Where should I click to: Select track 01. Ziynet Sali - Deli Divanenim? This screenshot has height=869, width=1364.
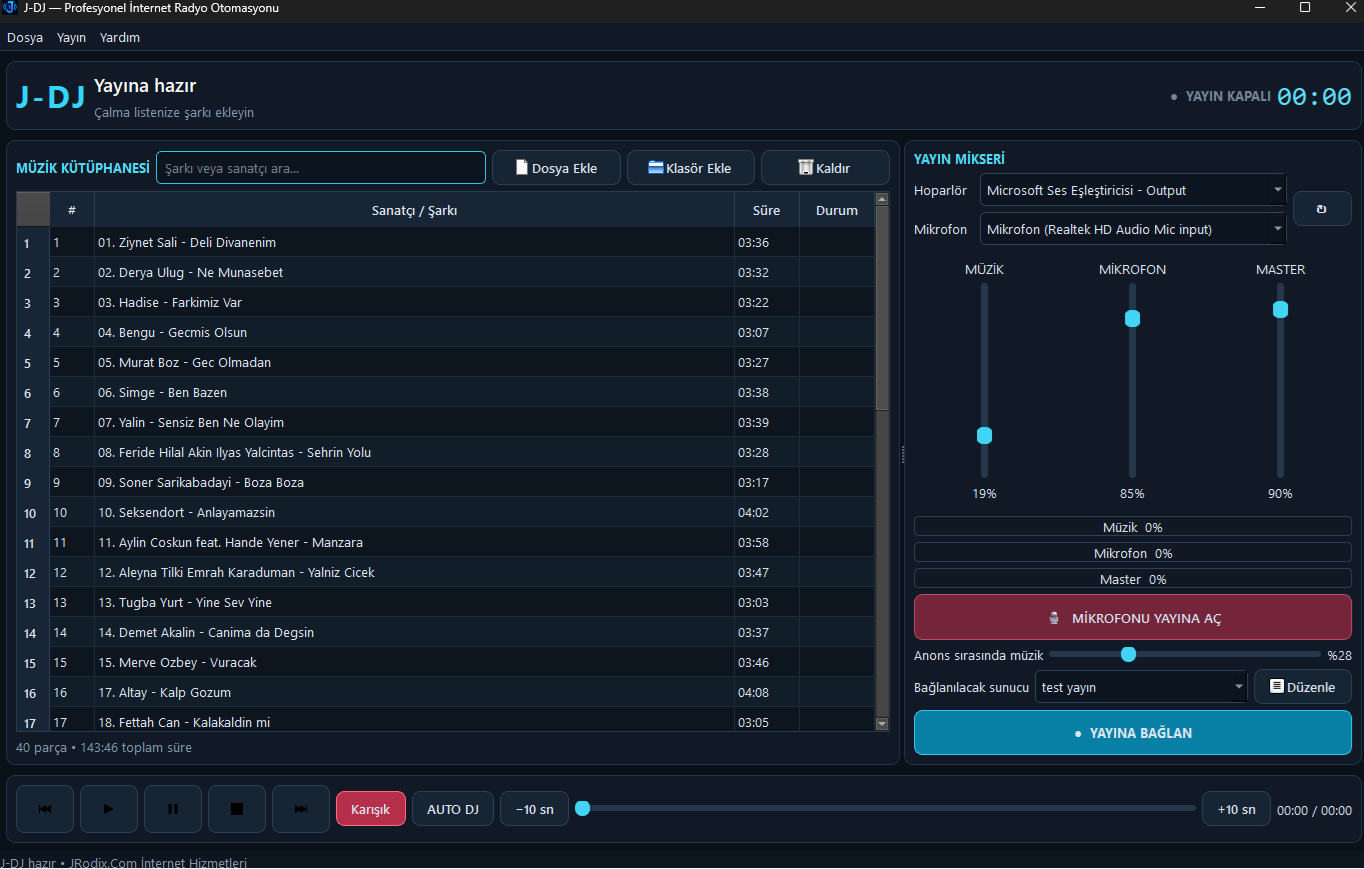[x=414, y=242]
